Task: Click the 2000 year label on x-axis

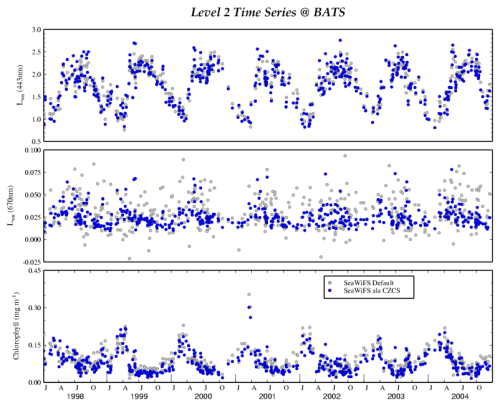Action: tap(203, 396)
